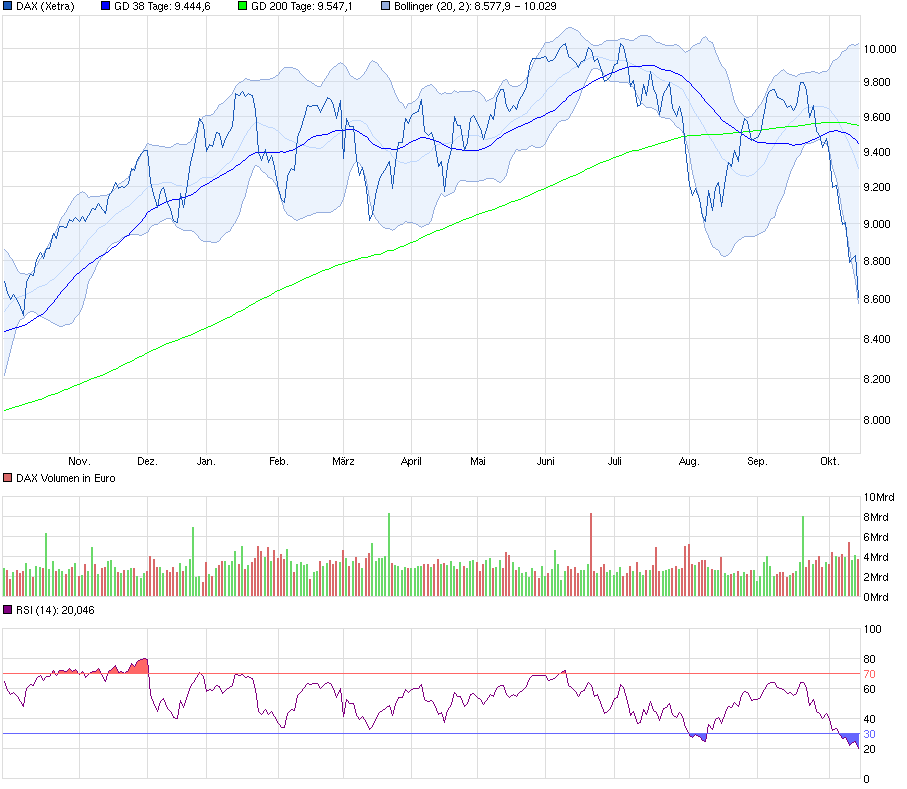Viewport: 907px width, 789px height.
Task: Click the green GD 200 Tage legend icon
Action: 245,7
